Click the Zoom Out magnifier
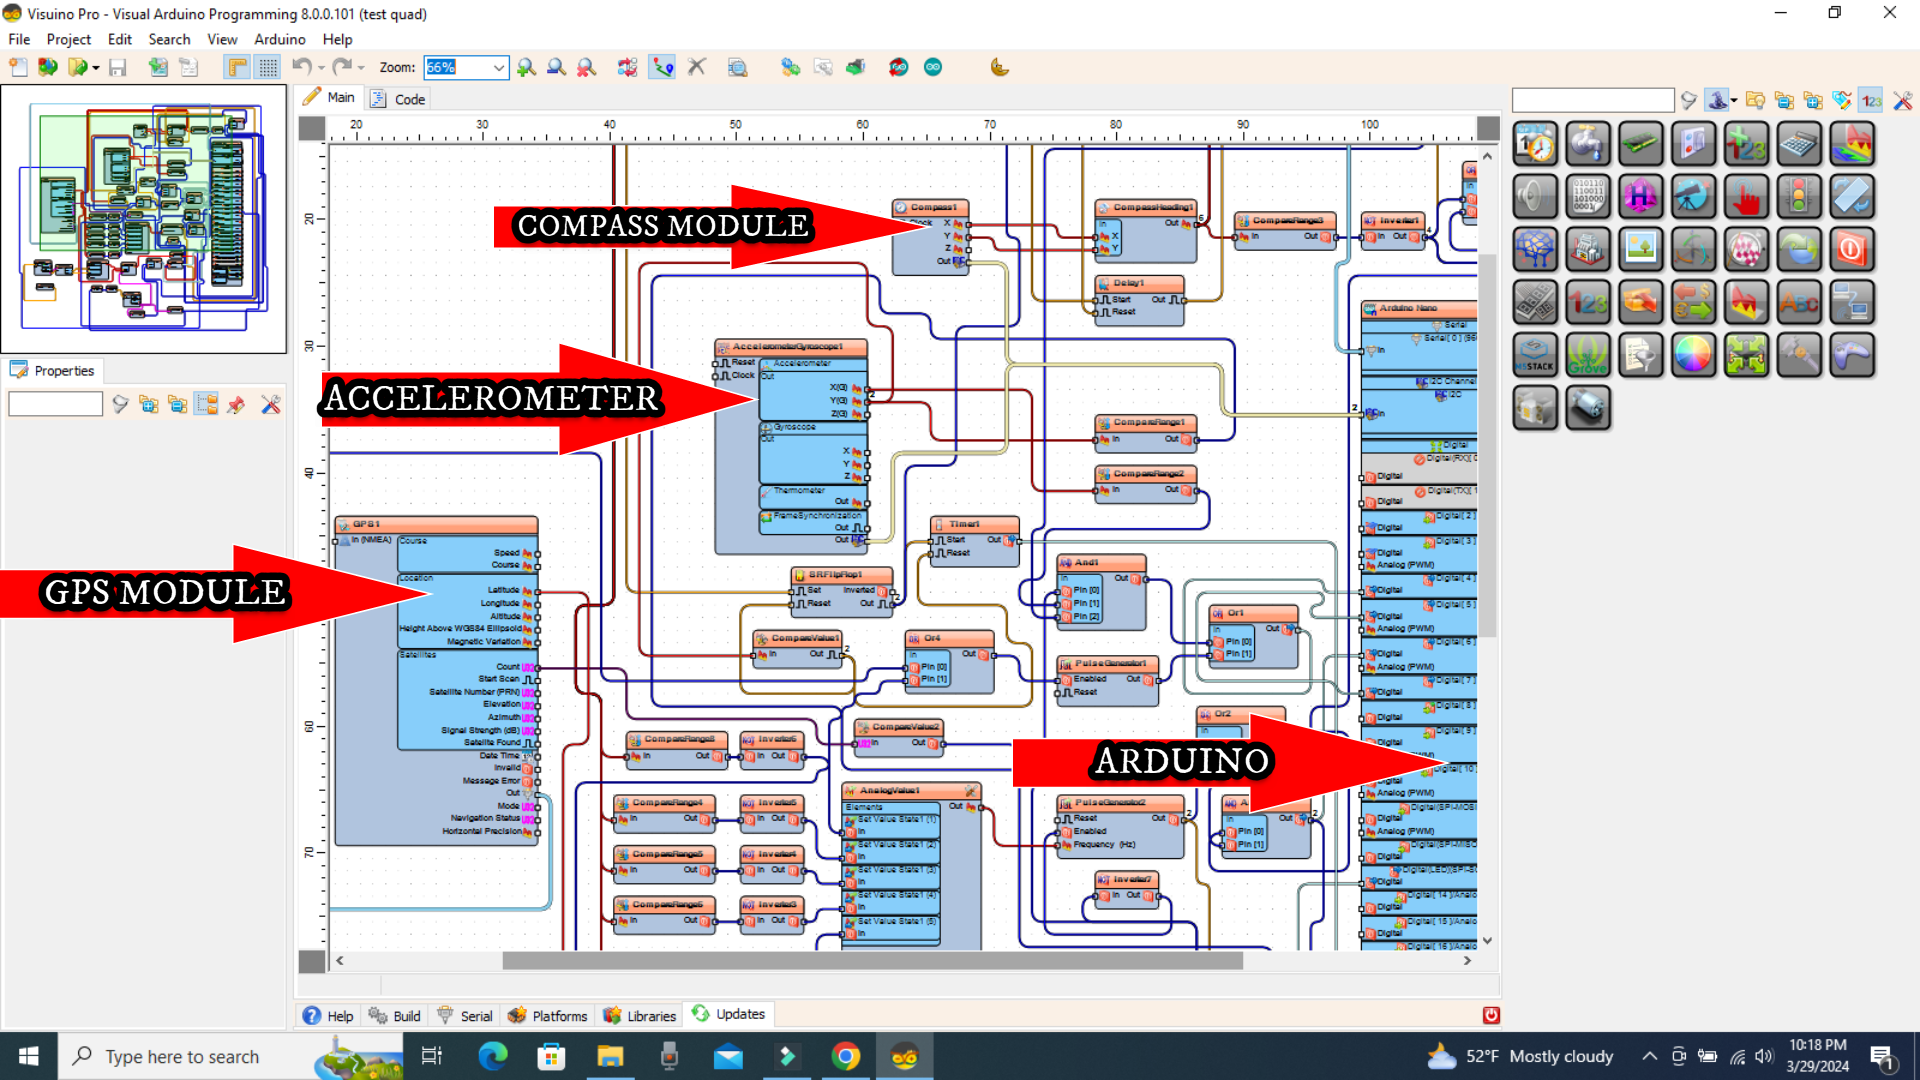 coord(556,67)
